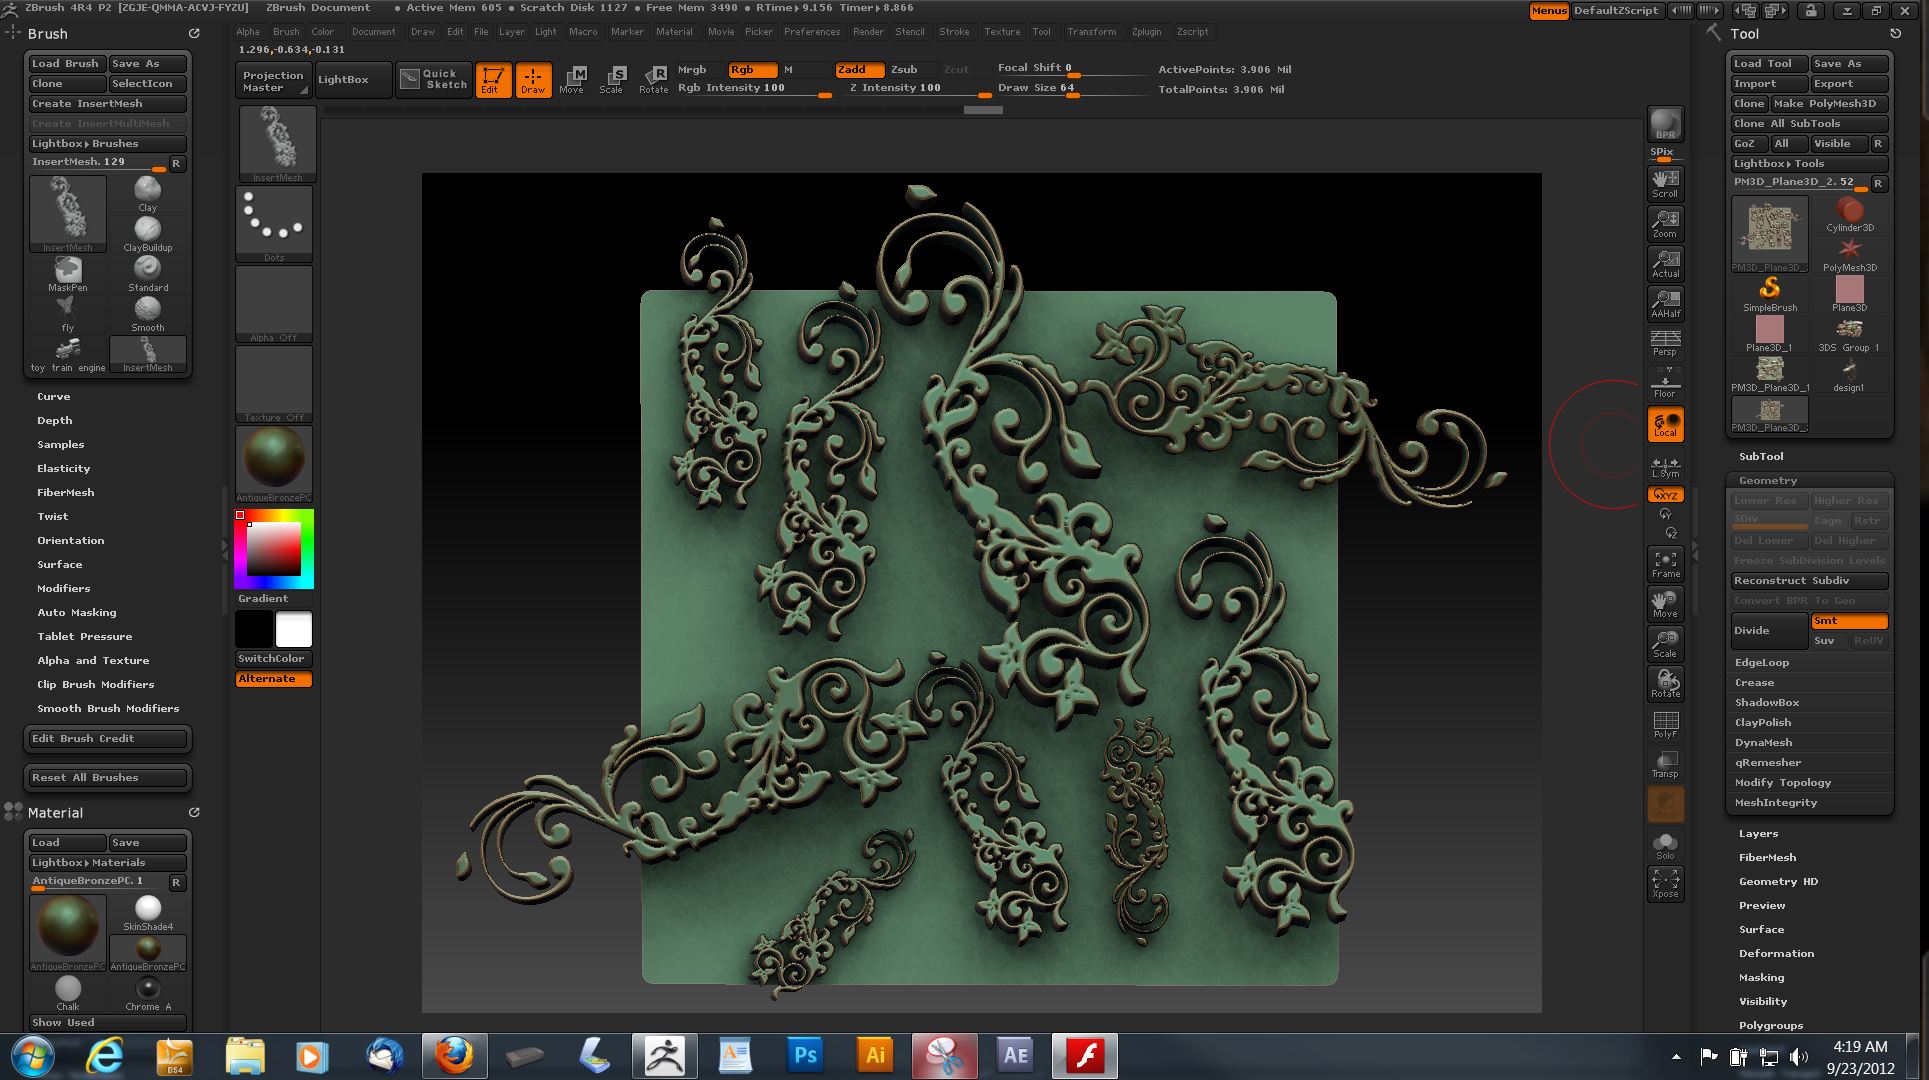Open the Render menu

868,32
